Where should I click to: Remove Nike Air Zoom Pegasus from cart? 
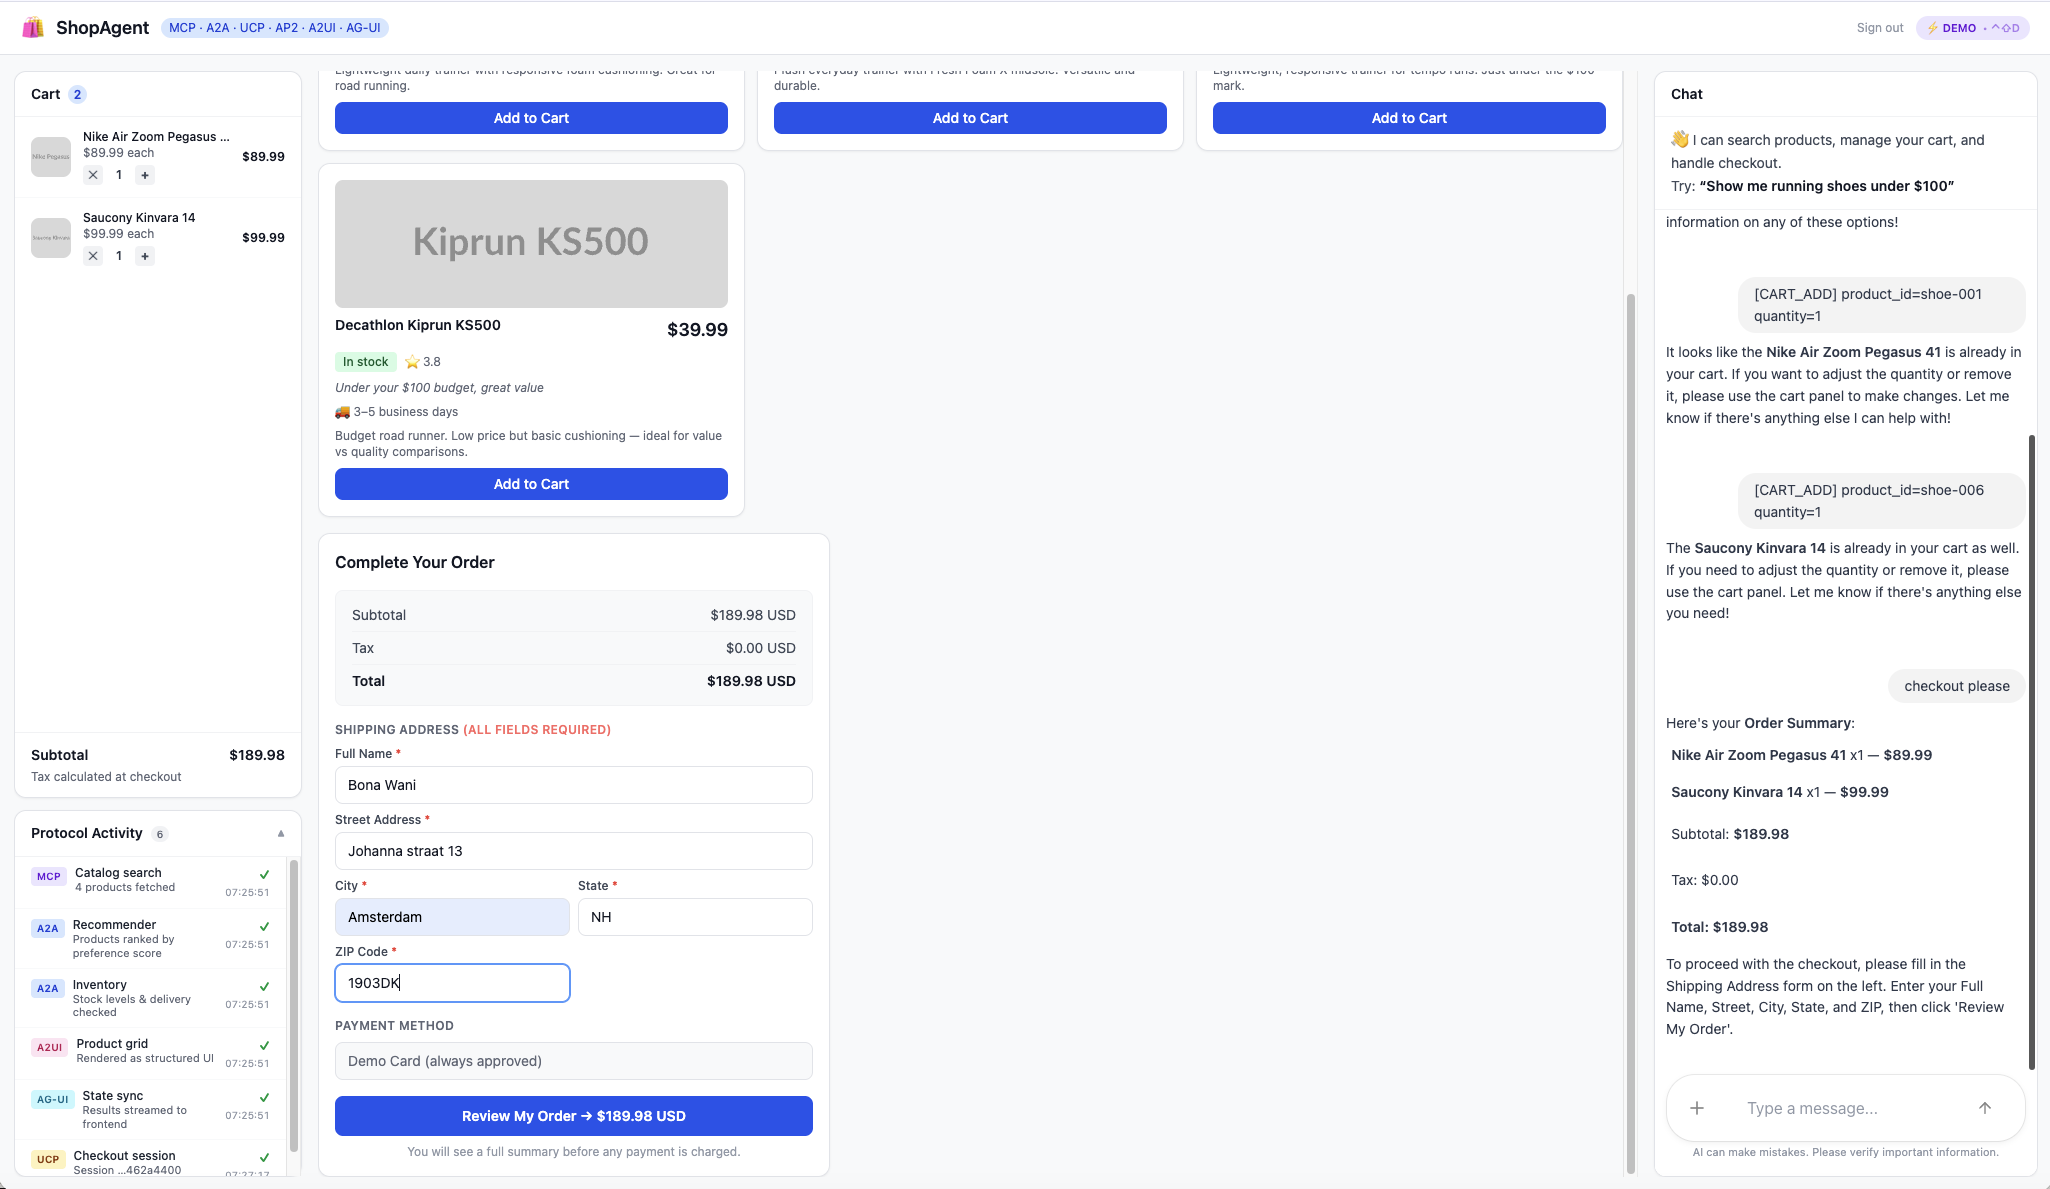(93, 174)
